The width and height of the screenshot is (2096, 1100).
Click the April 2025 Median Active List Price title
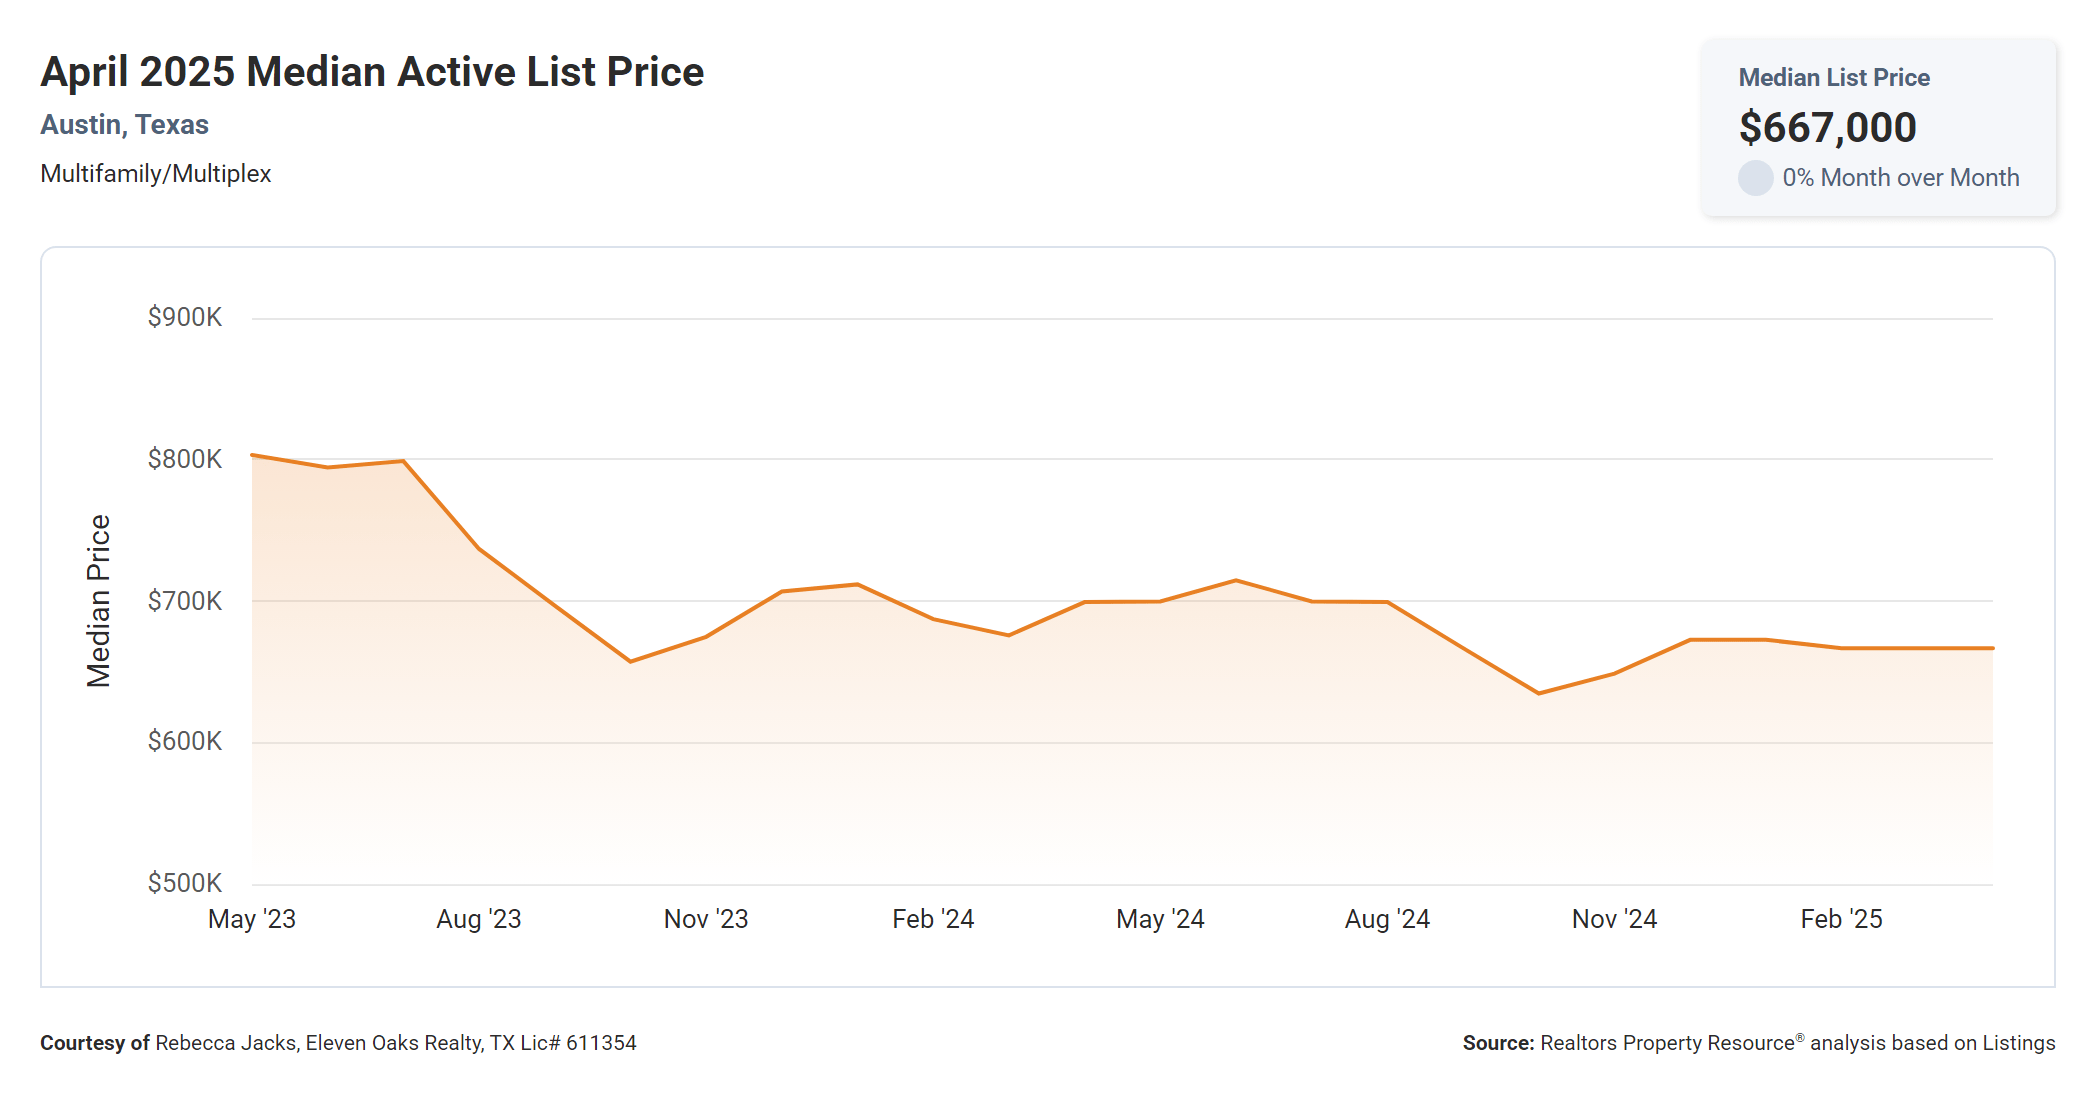click(x=372, y=72)
